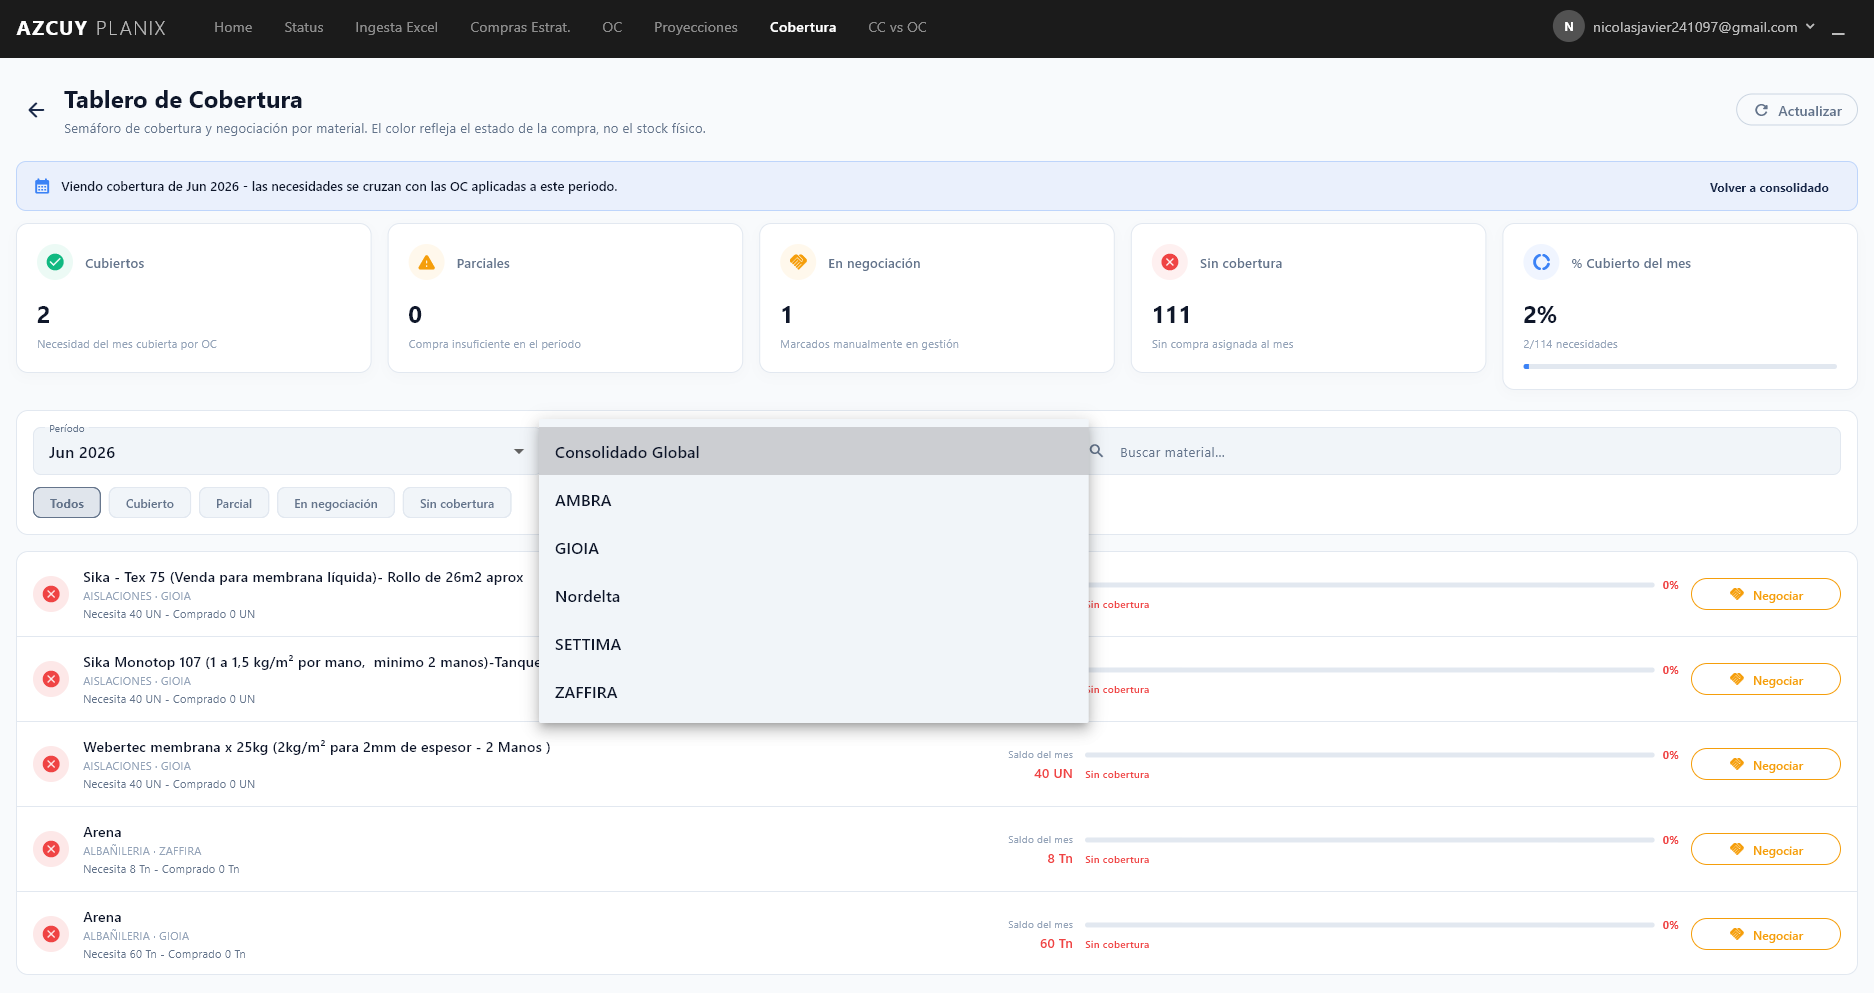The height and width of the screenshot is (993, 1874).
Task: Select the Parcial filter chip
Action: click(x=234, y=503)
